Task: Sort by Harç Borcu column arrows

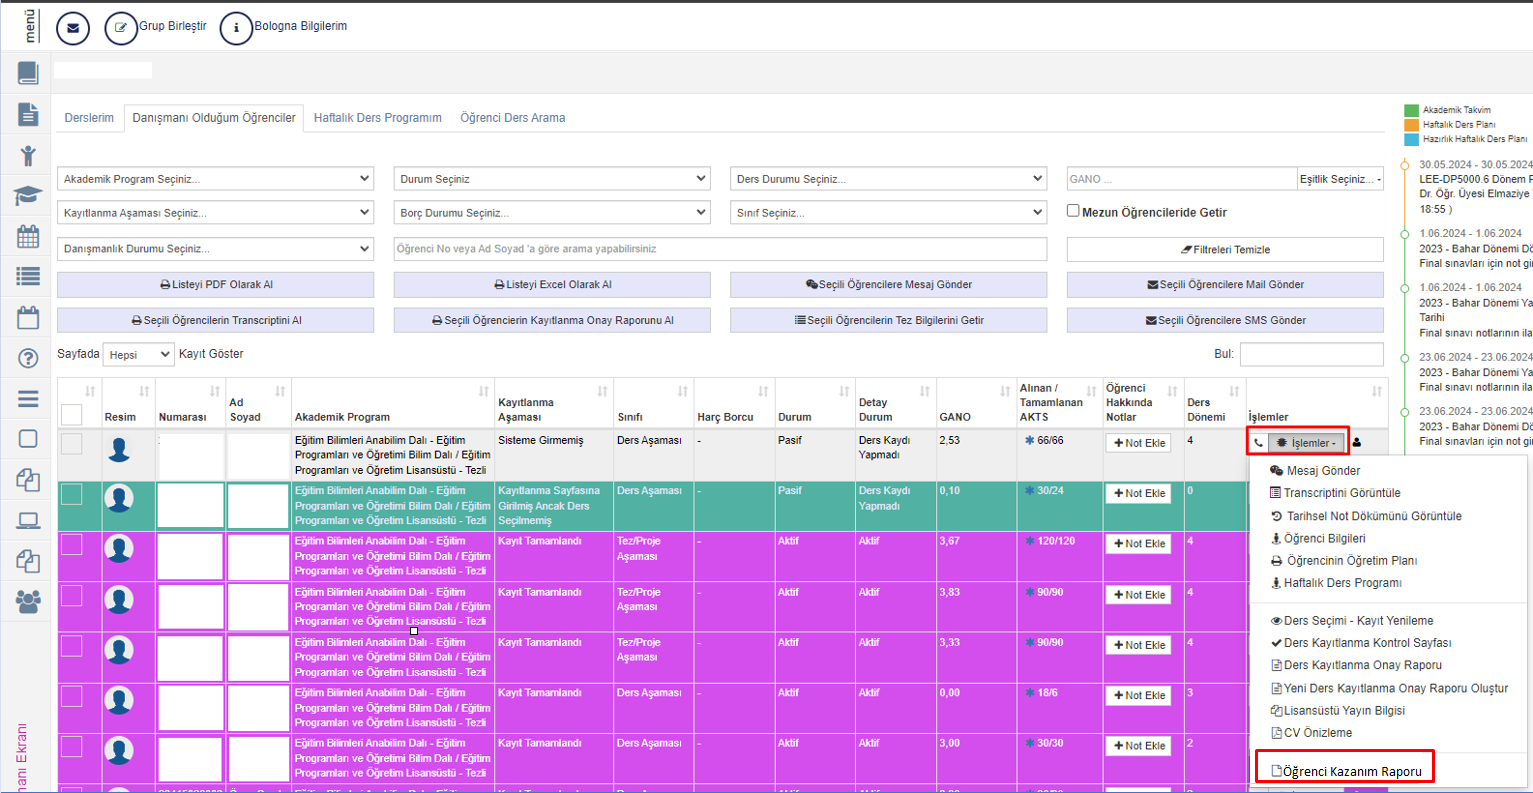Action: (763, 391)
